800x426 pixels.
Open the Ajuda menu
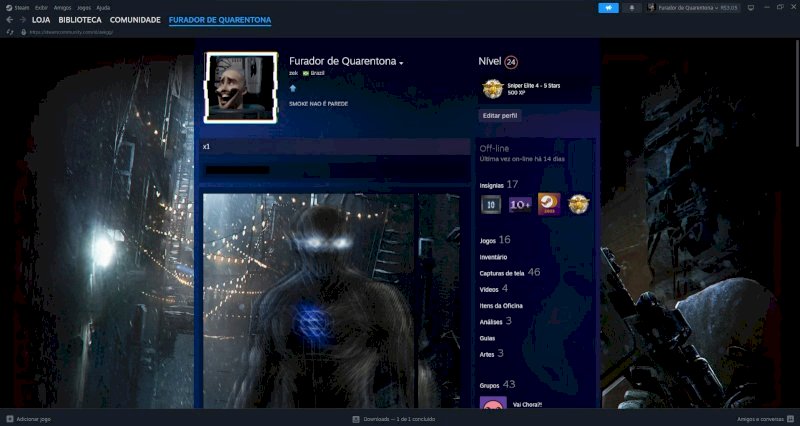pos(103,8)
